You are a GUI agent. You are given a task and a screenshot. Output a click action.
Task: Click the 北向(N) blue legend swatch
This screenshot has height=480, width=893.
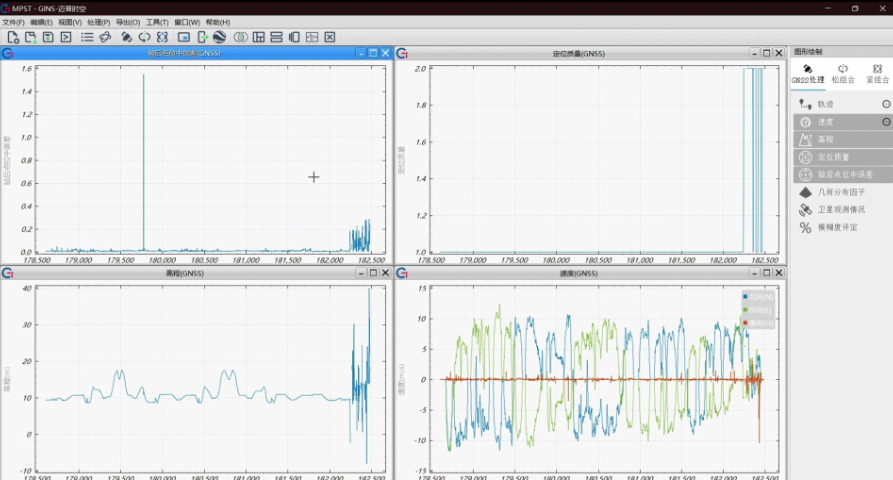746,297
